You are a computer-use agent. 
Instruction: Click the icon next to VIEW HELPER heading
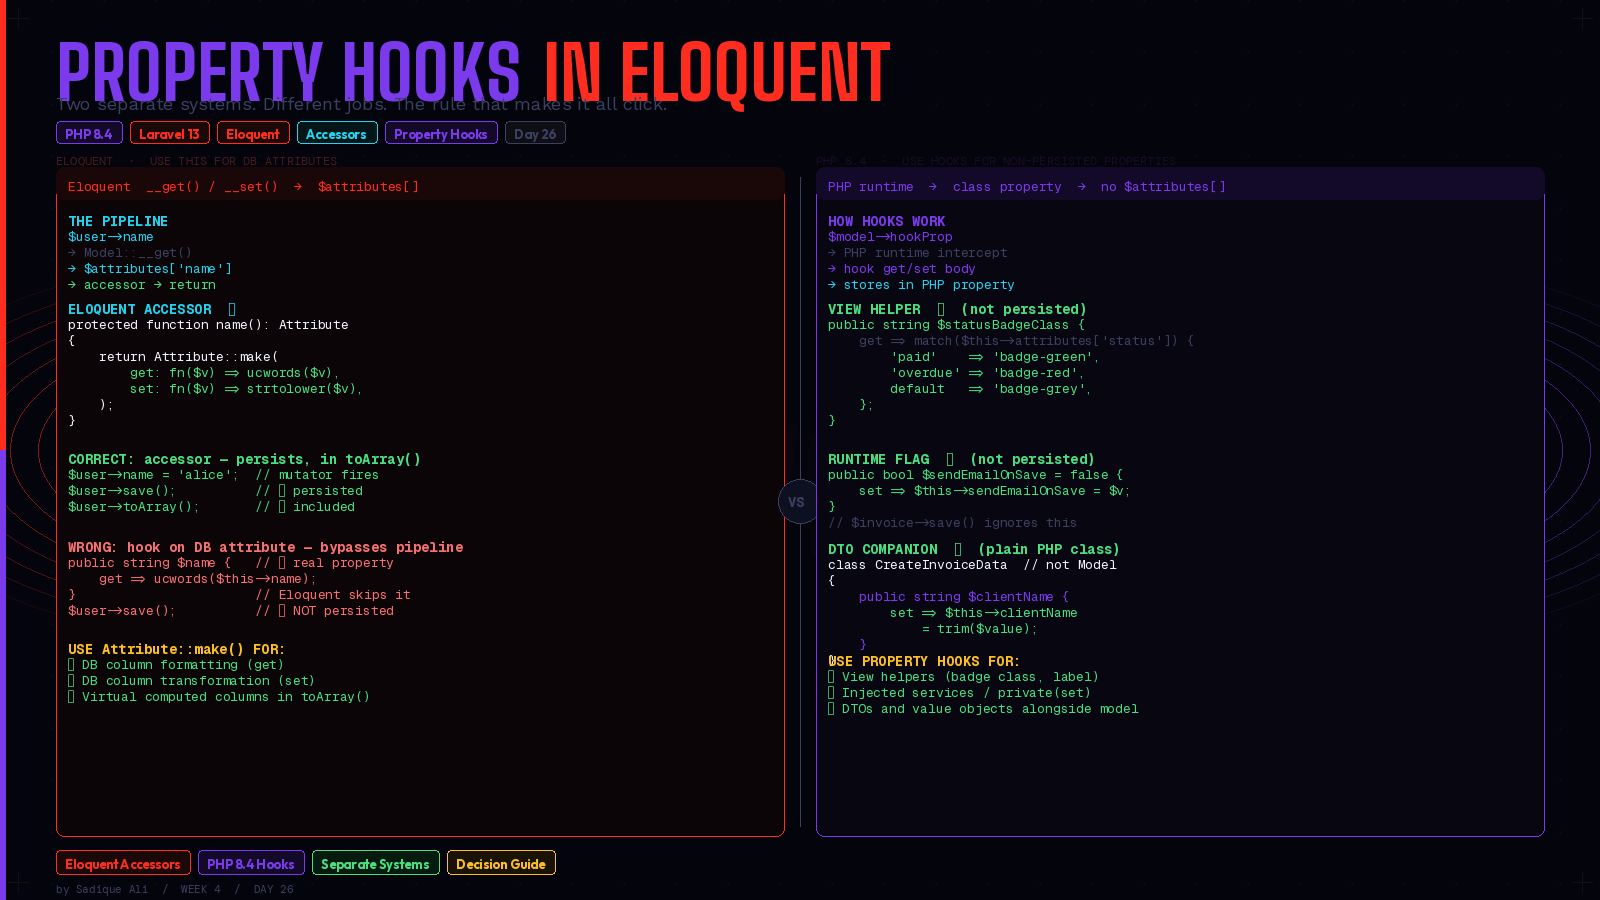pyautogui.click(x=941, y=309)
